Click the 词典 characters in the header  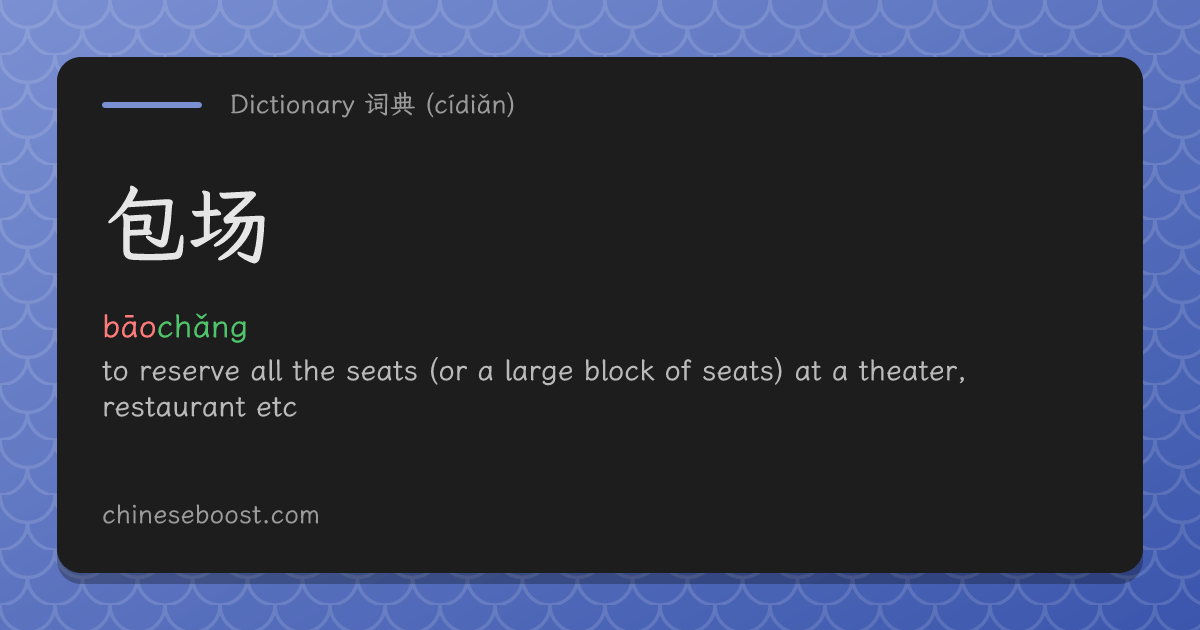pyautogui.click(x=389, y=105)
